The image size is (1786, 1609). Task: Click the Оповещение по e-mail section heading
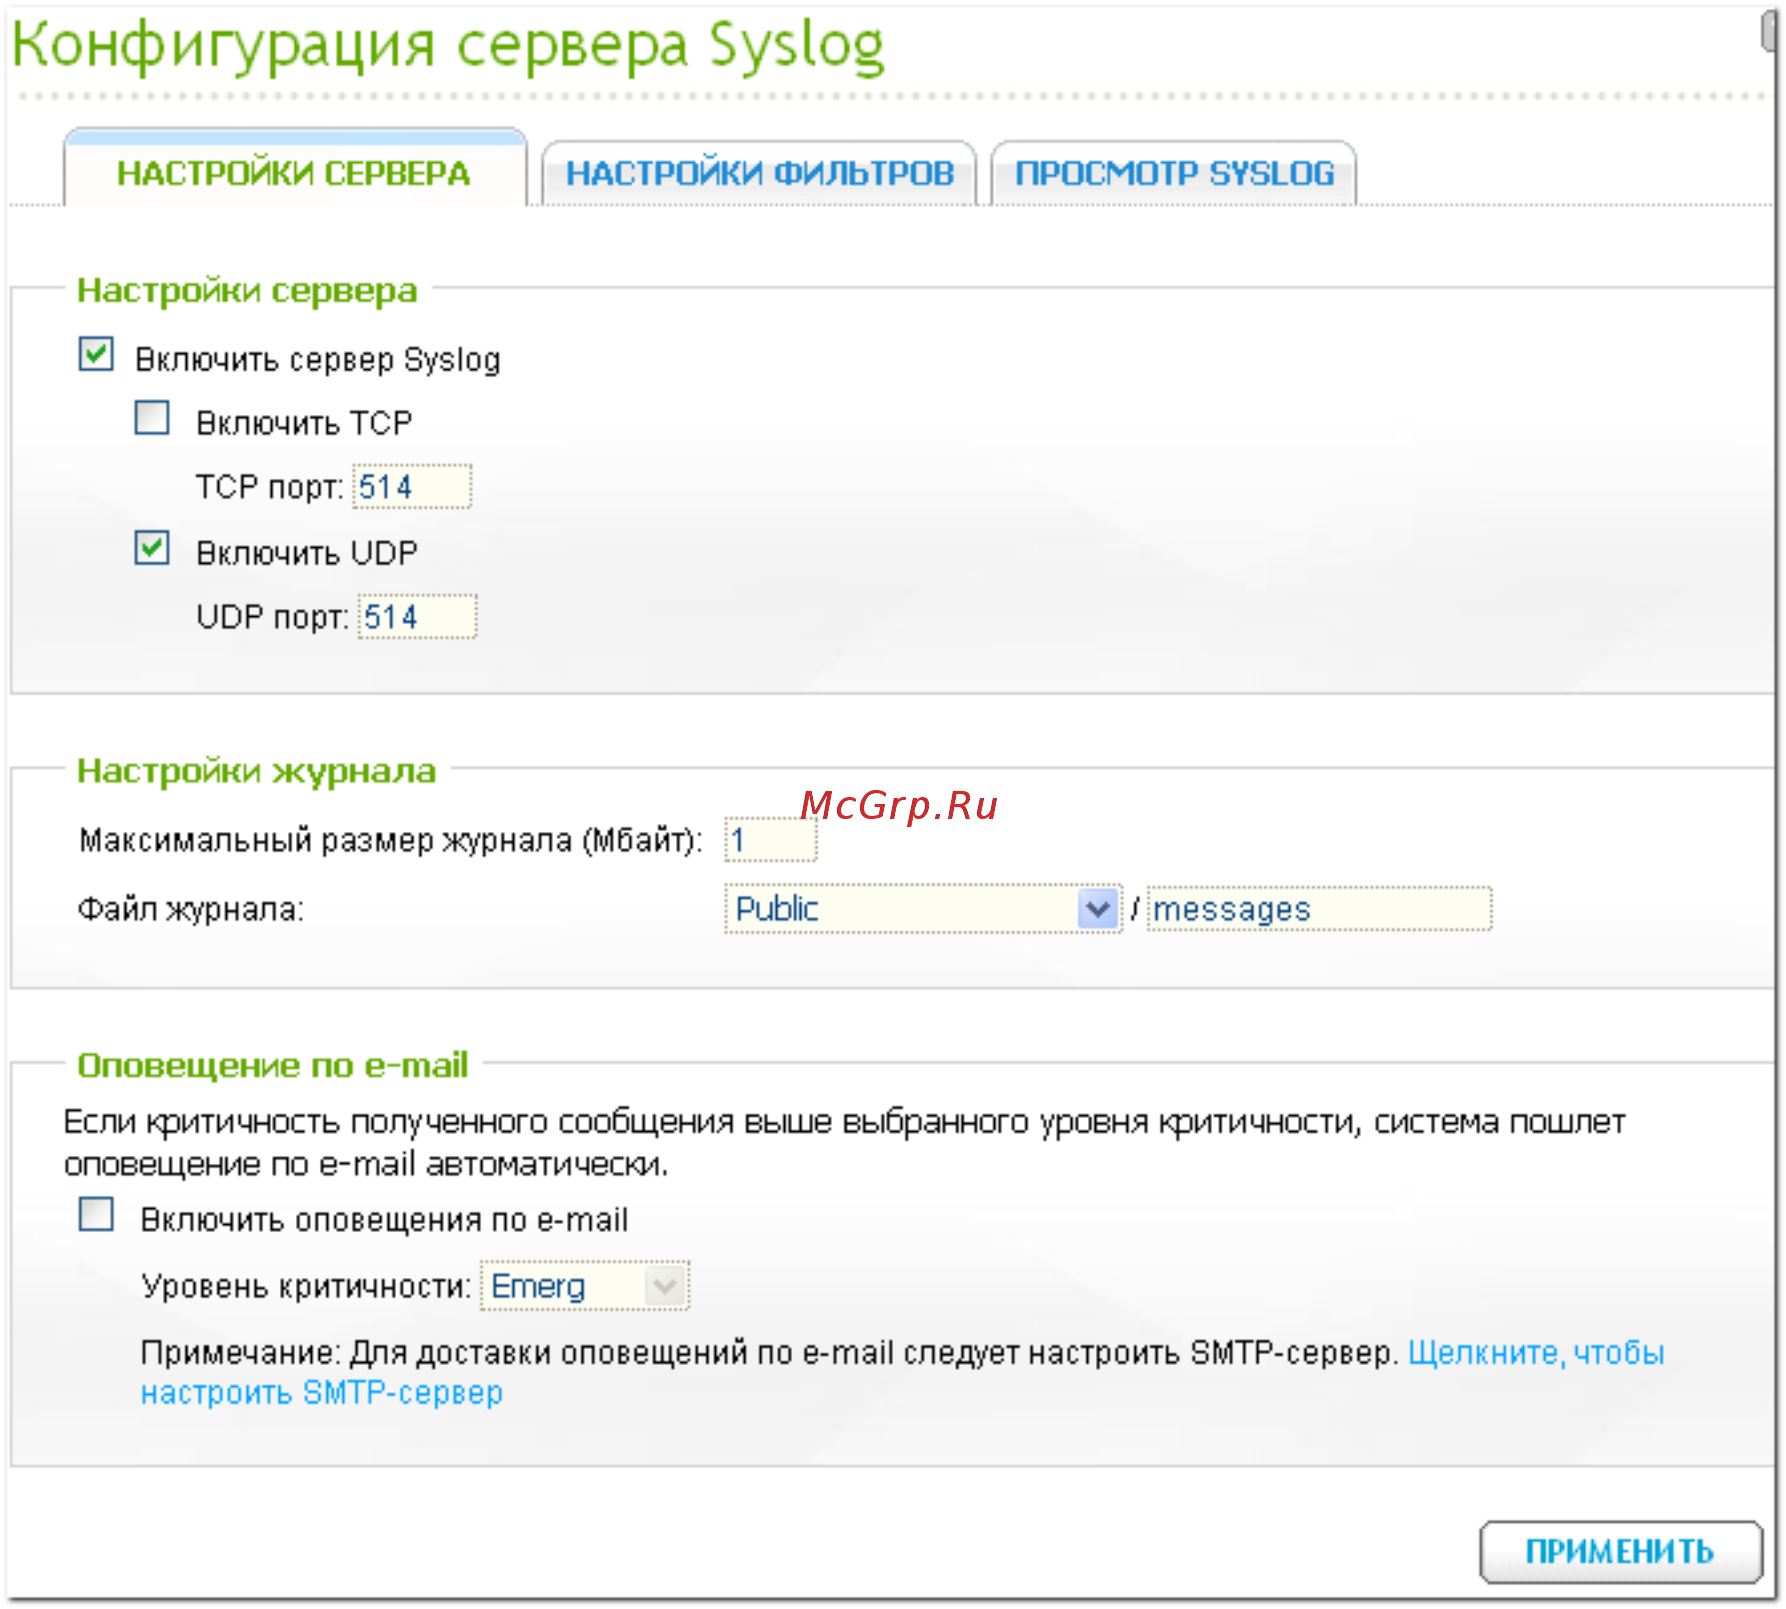click(x=273, y=1065)
